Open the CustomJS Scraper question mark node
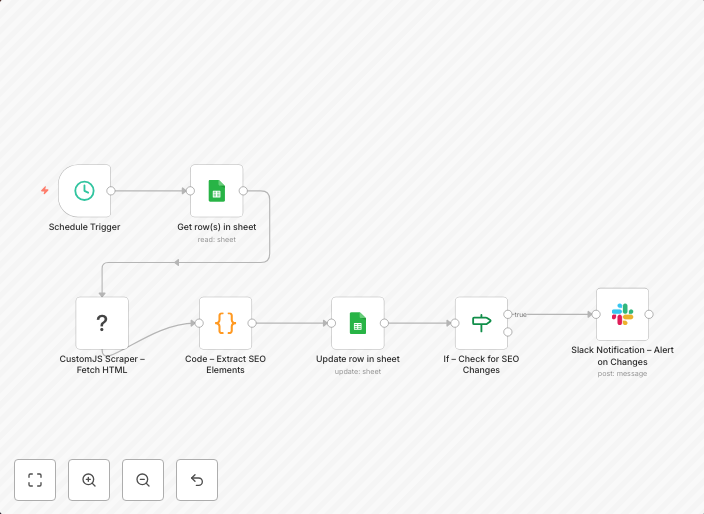 102,323
